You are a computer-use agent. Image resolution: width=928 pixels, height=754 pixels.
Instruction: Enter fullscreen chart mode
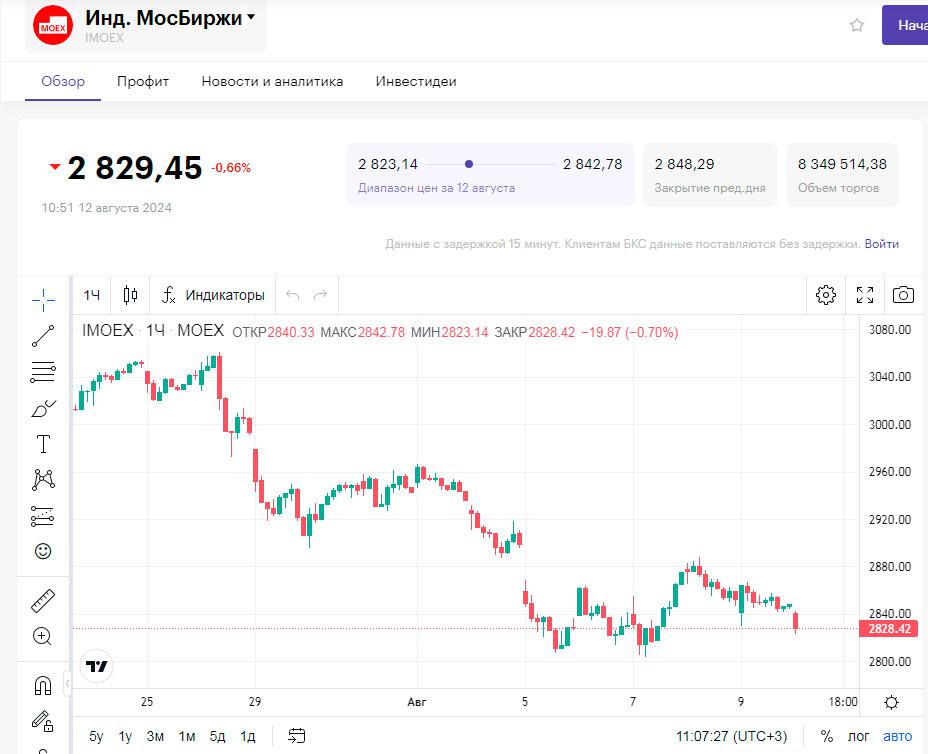(865, 295)
